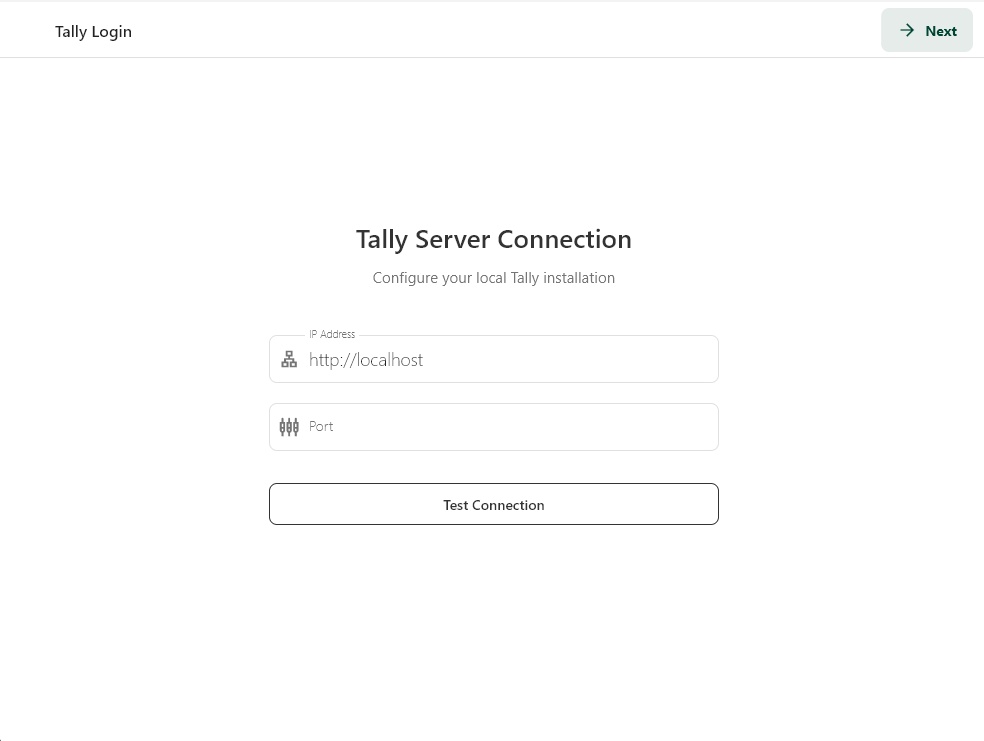Click the left edge of Test Connection button
Screen dimensions: 984x741
(280, 504)
